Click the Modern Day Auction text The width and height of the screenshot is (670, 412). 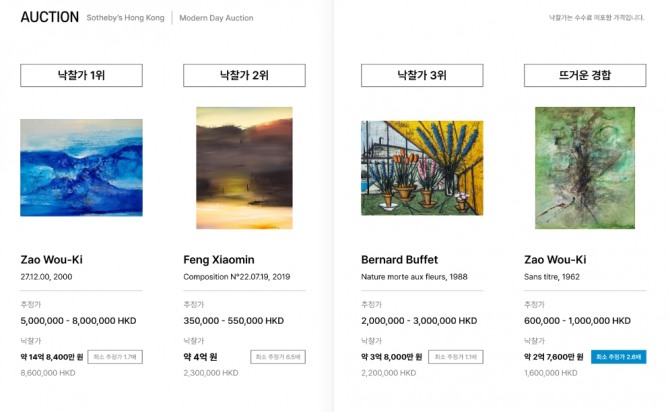point(216,18)
